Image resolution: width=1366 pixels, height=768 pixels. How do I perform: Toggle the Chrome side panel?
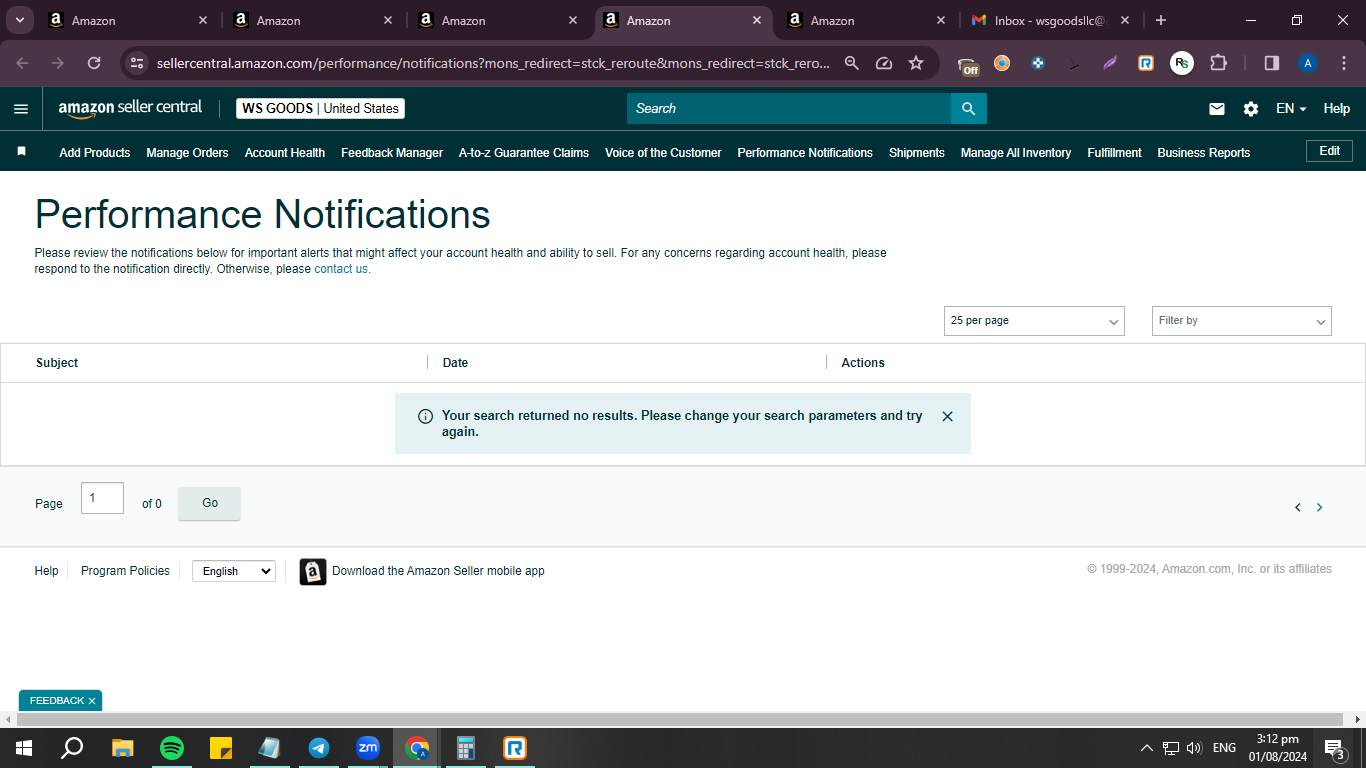(x=1272, y=63)
